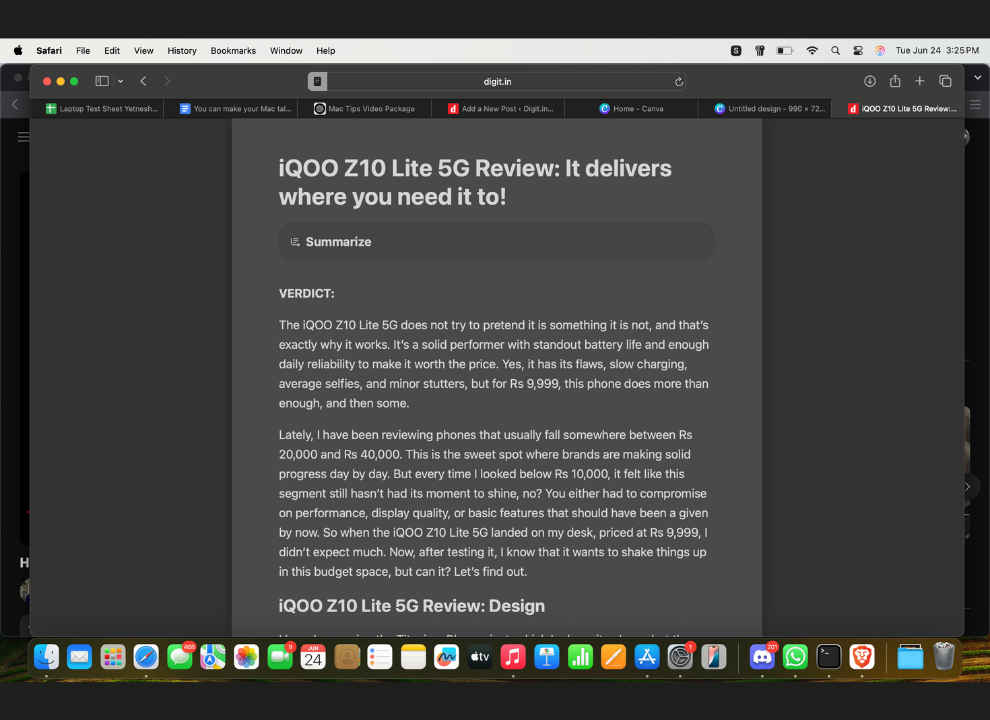Click the Siri icon in menu bar

coord(880,51)
